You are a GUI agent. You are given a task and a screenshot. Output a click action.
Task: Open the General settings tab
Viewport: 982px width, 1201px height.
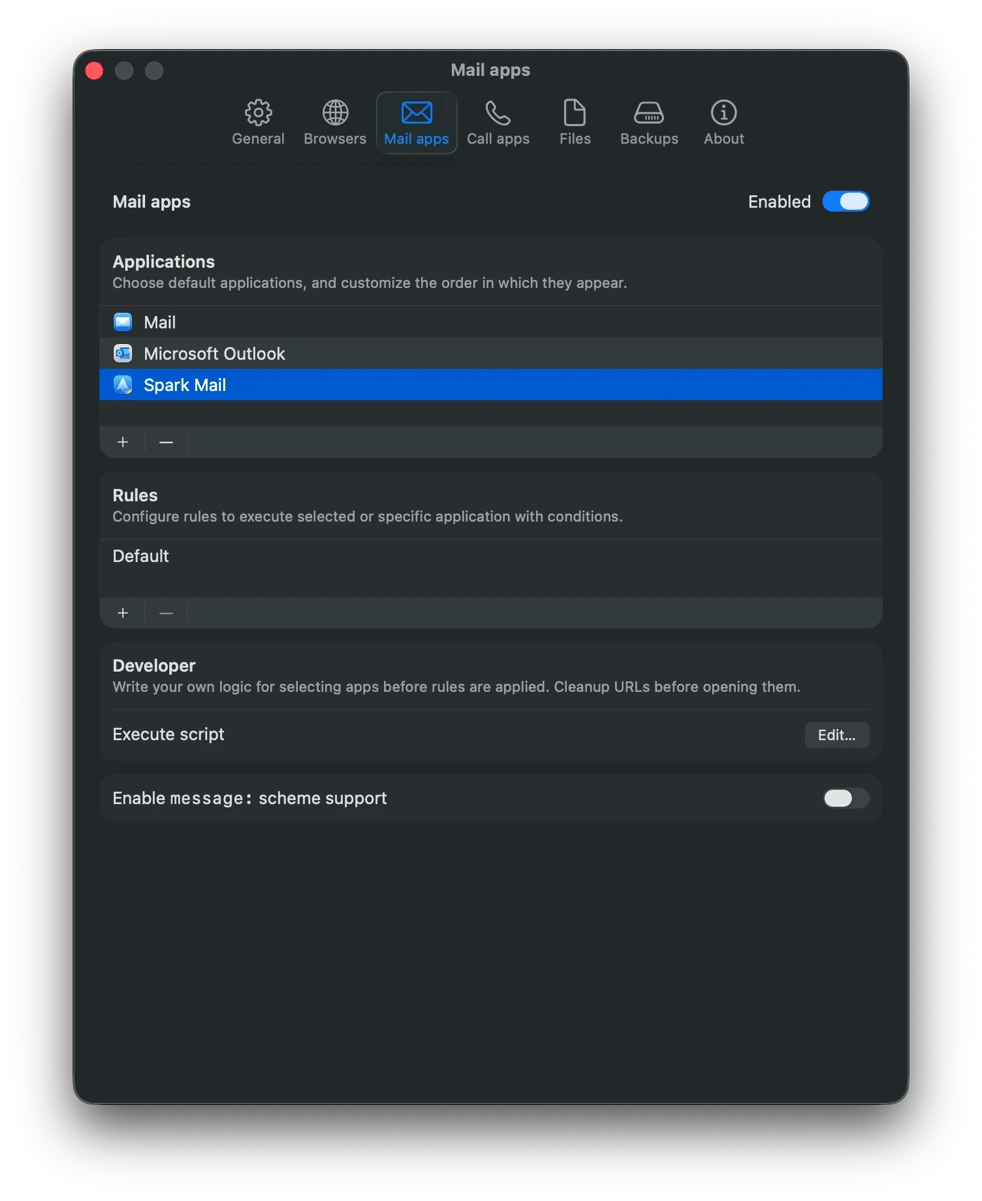(x=258, y=123)
